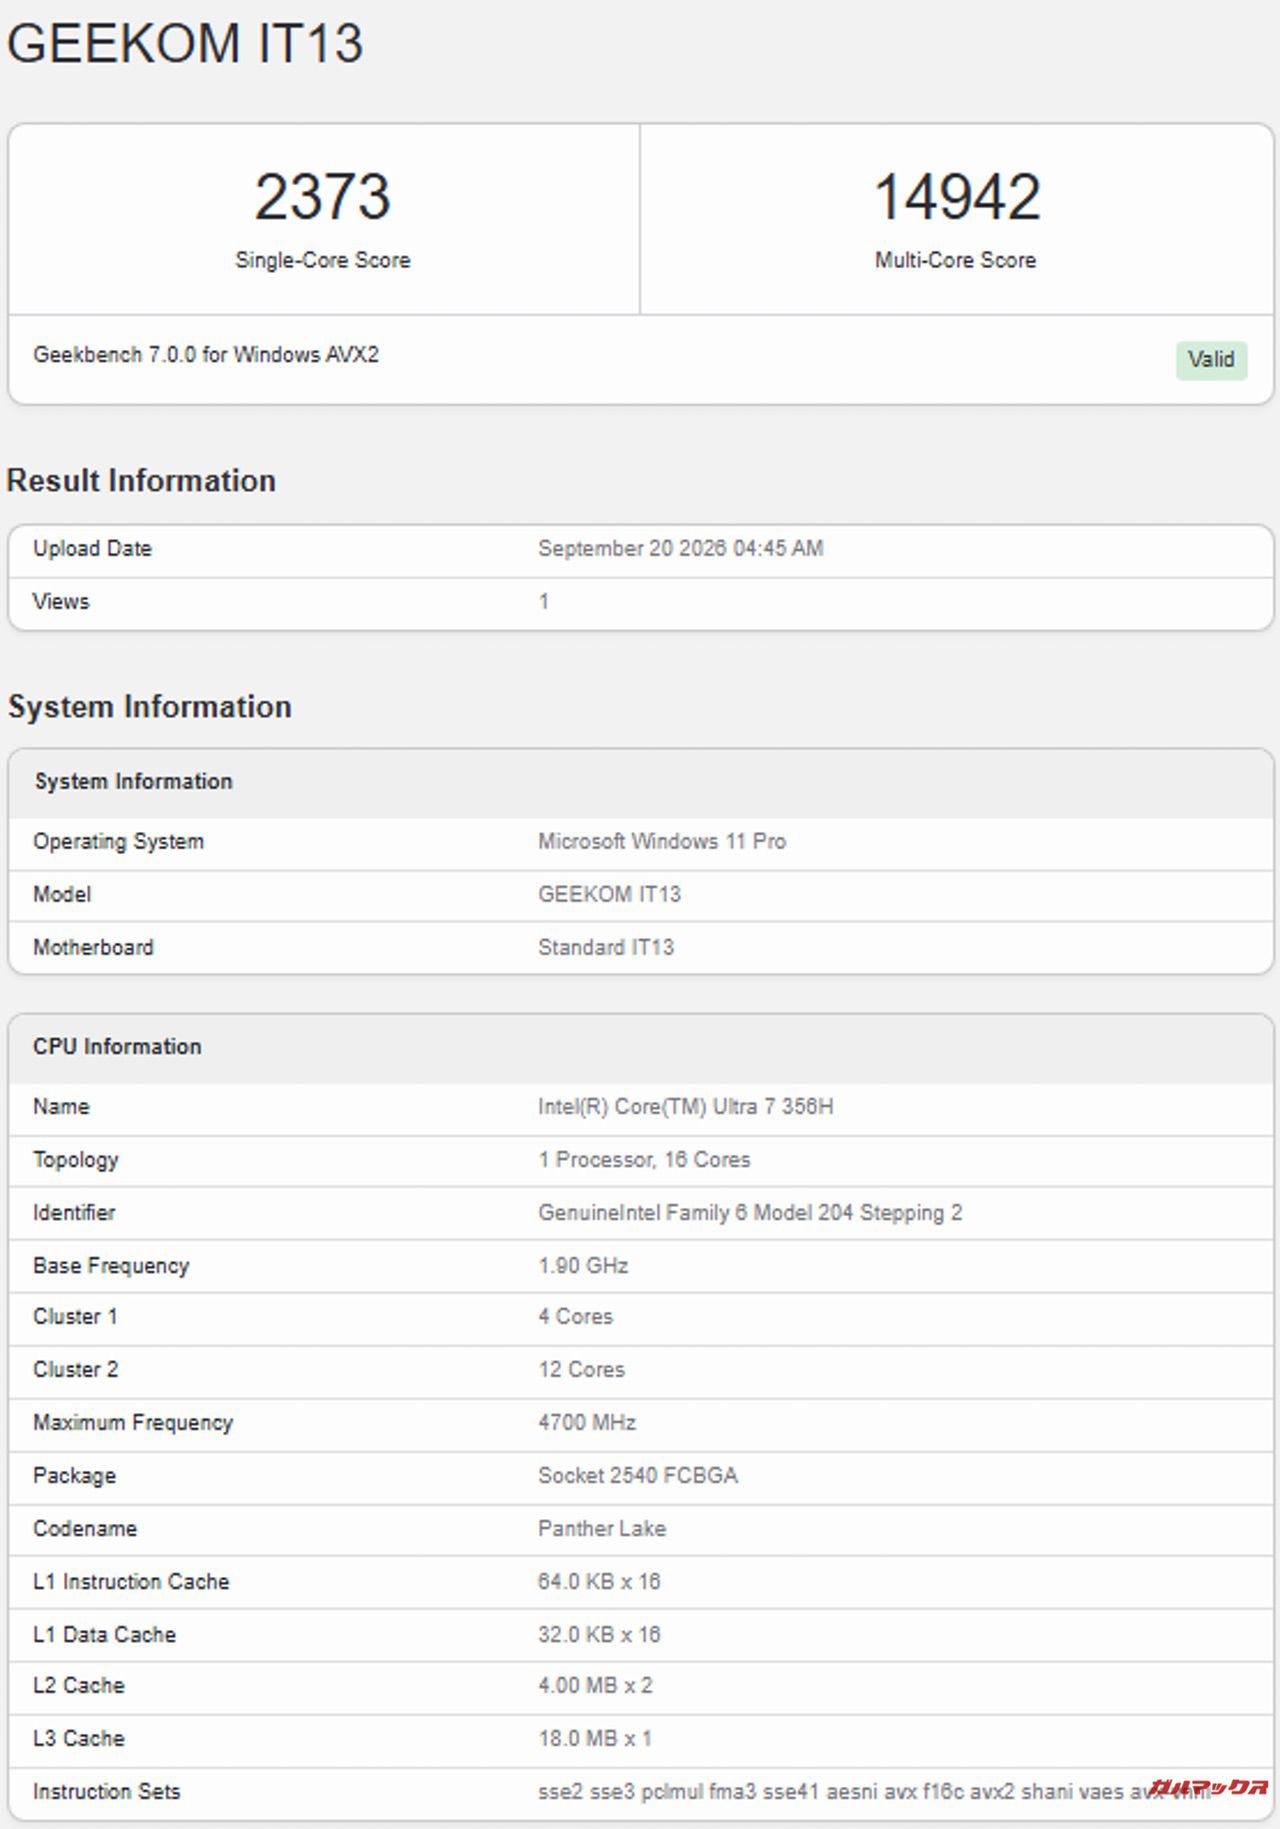1280x1829 pixels.
Task: Click the 'L1 Instruction Cache' row label
Action: 131,1581
